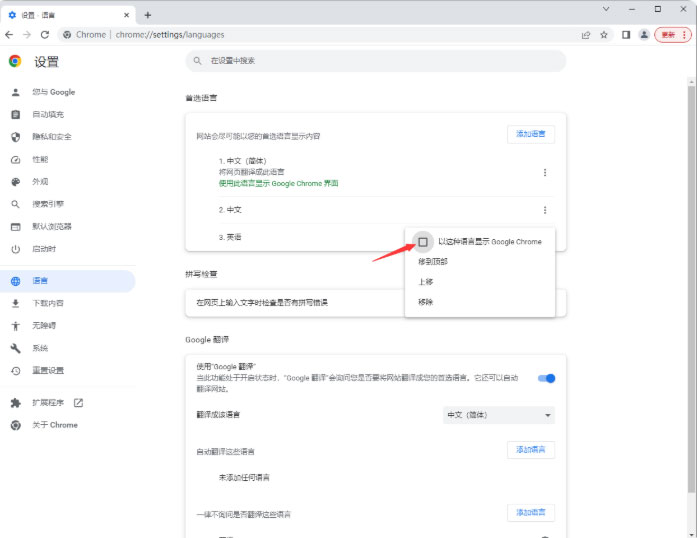Image resolution: width=697 pixels, height=538 pixels.
Task: Bookmark this page with the star icon
Action: pyautogui.click(x=604, y=35)
